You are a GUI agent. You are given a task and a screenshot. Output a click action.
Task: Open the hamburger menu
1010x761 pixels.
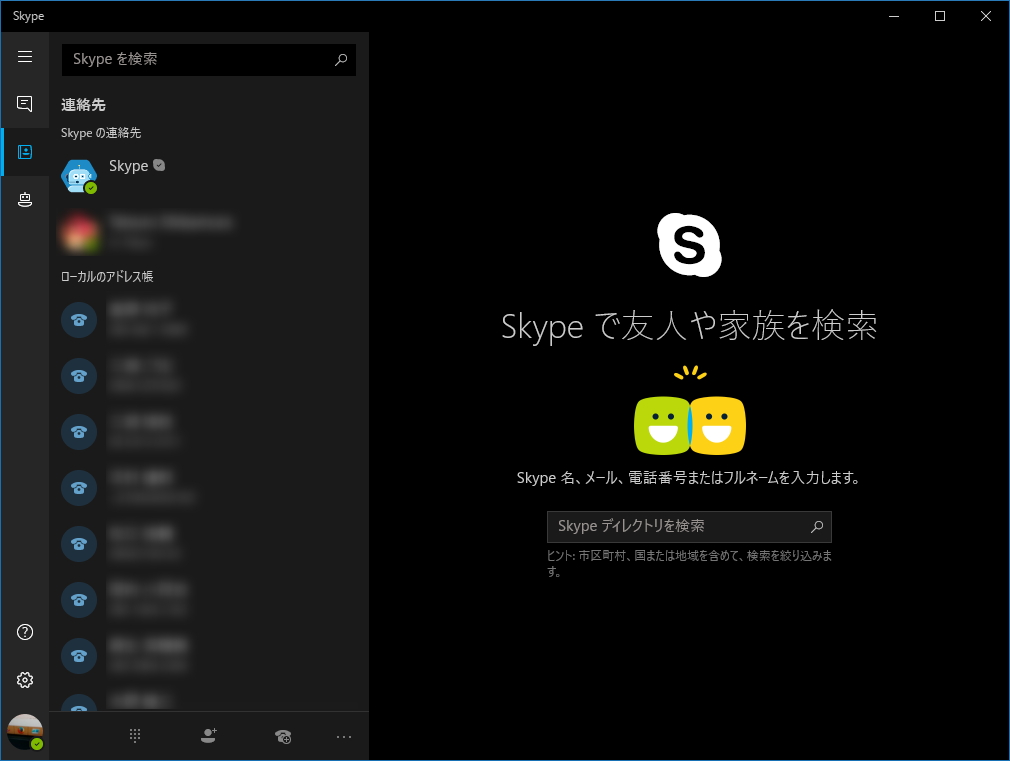(x=24, y=57)
